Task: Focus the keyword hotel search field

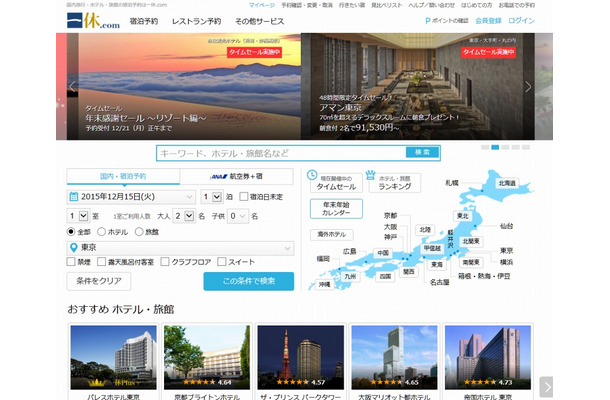Action: [281, 153]
